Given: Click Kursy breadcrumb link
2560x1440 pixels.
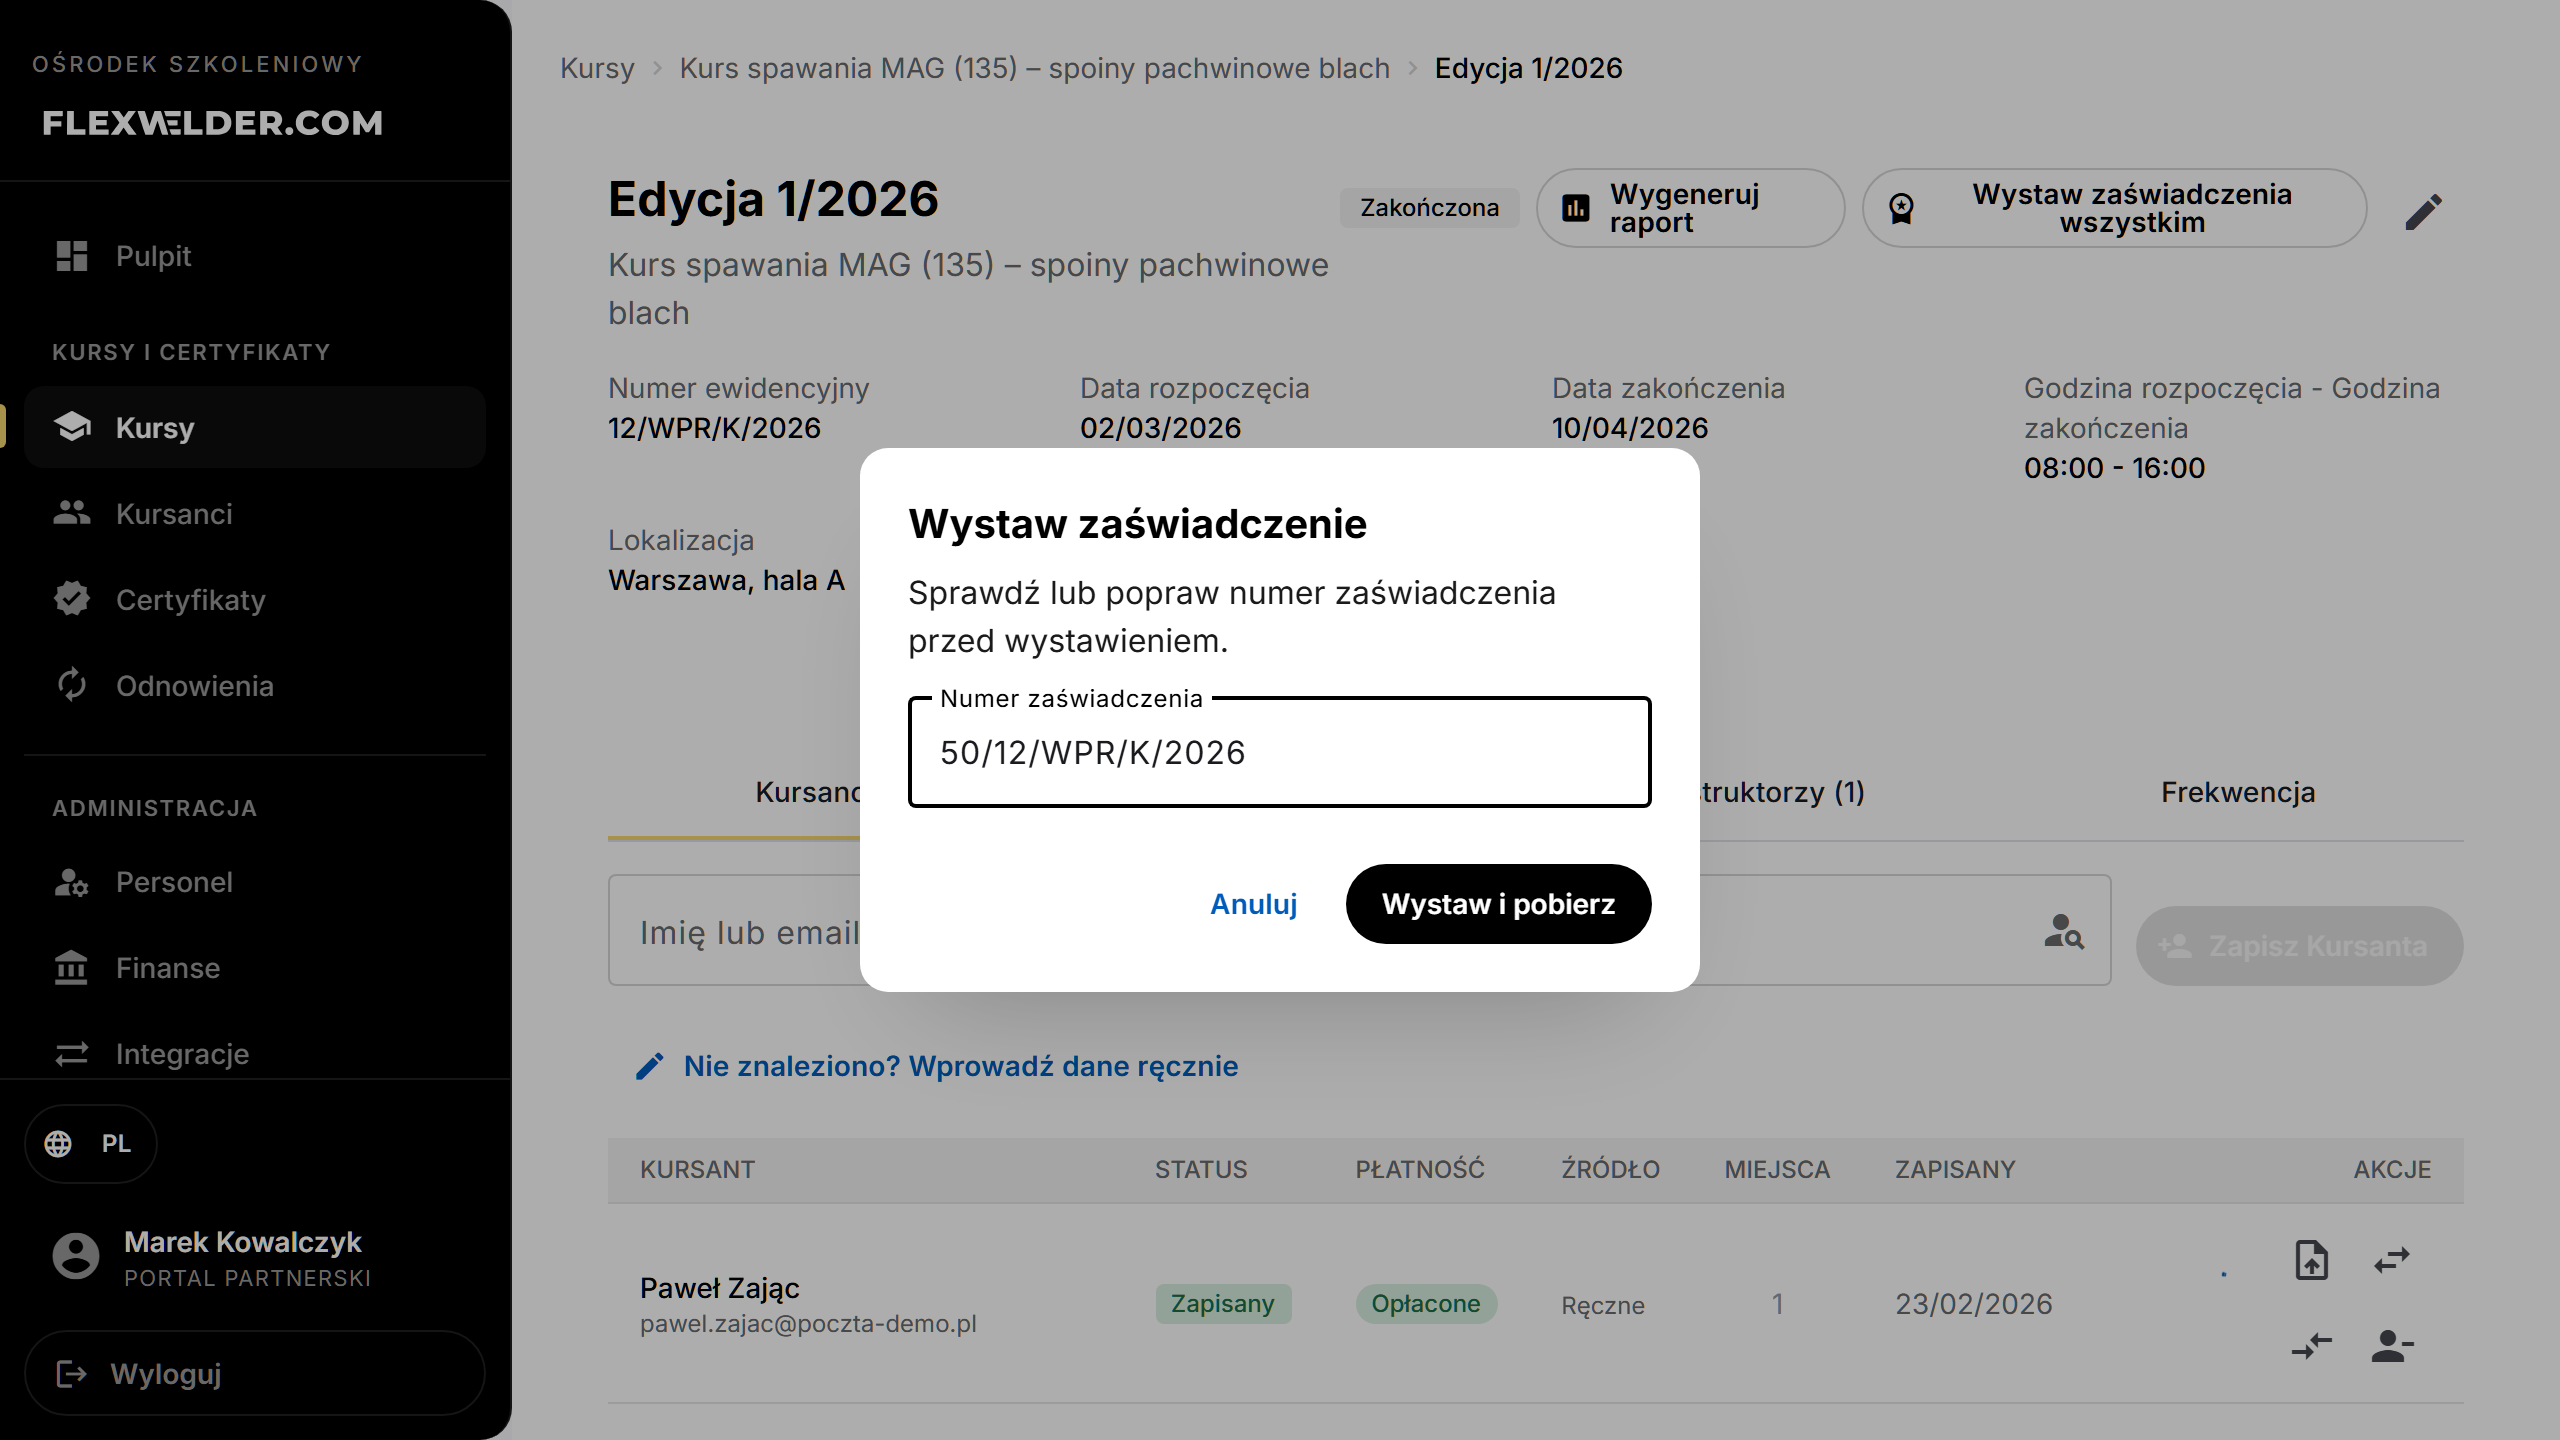Looking at the screenshot, I should tap(597, 68).
